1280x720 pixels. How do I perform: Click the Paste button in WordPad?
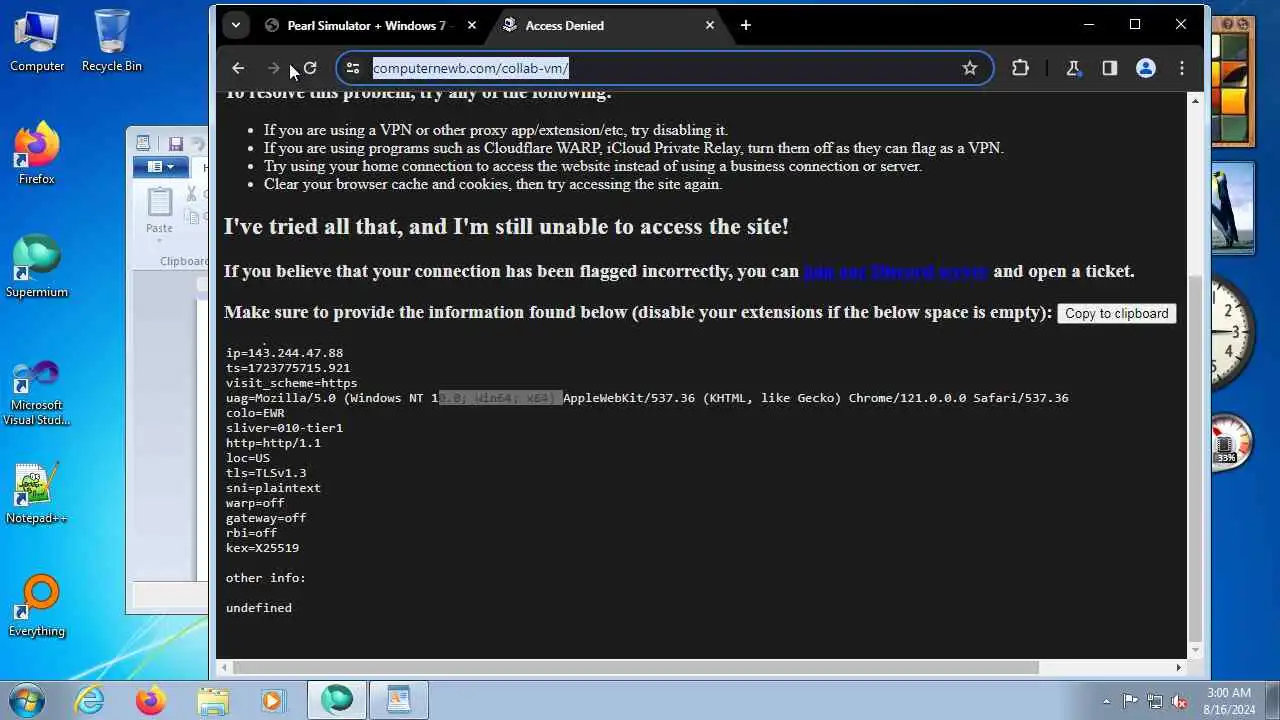(x=160, y=212)
